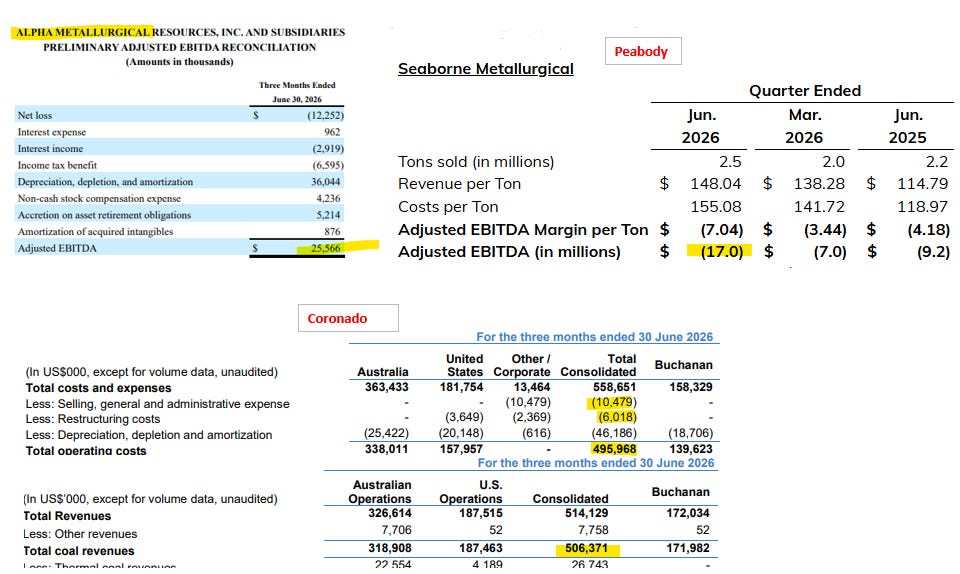Click Jun. 2025 Adjusted EBITDA (9.2)
This screenshot has width=960, height=574.
coord(933,252)
